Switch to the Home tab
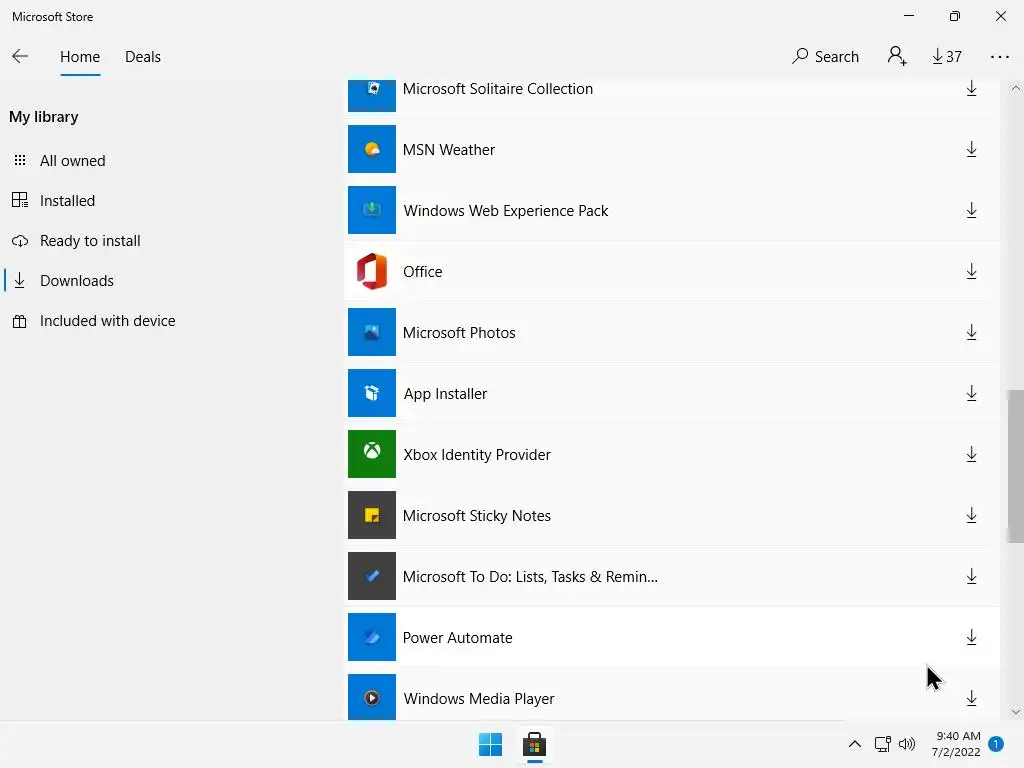1024x768 pixels. [x=80, y=57]
